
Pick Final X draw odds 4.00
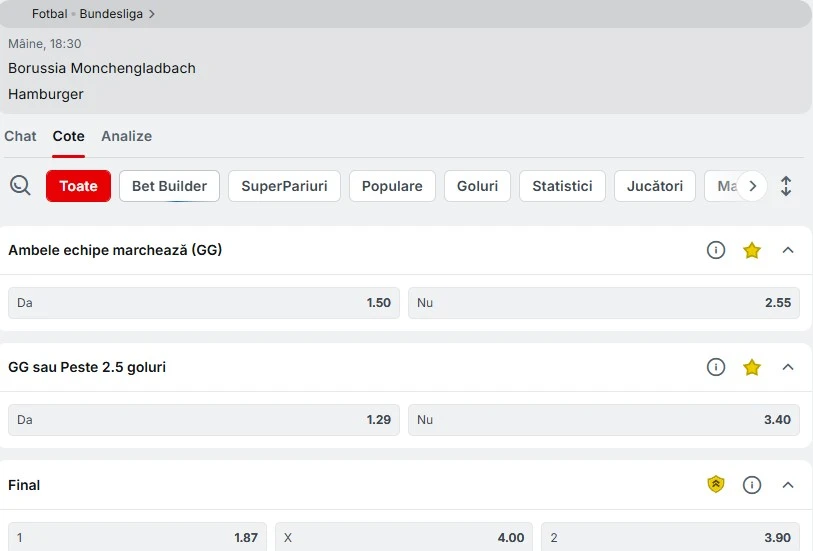coord(404,537)
